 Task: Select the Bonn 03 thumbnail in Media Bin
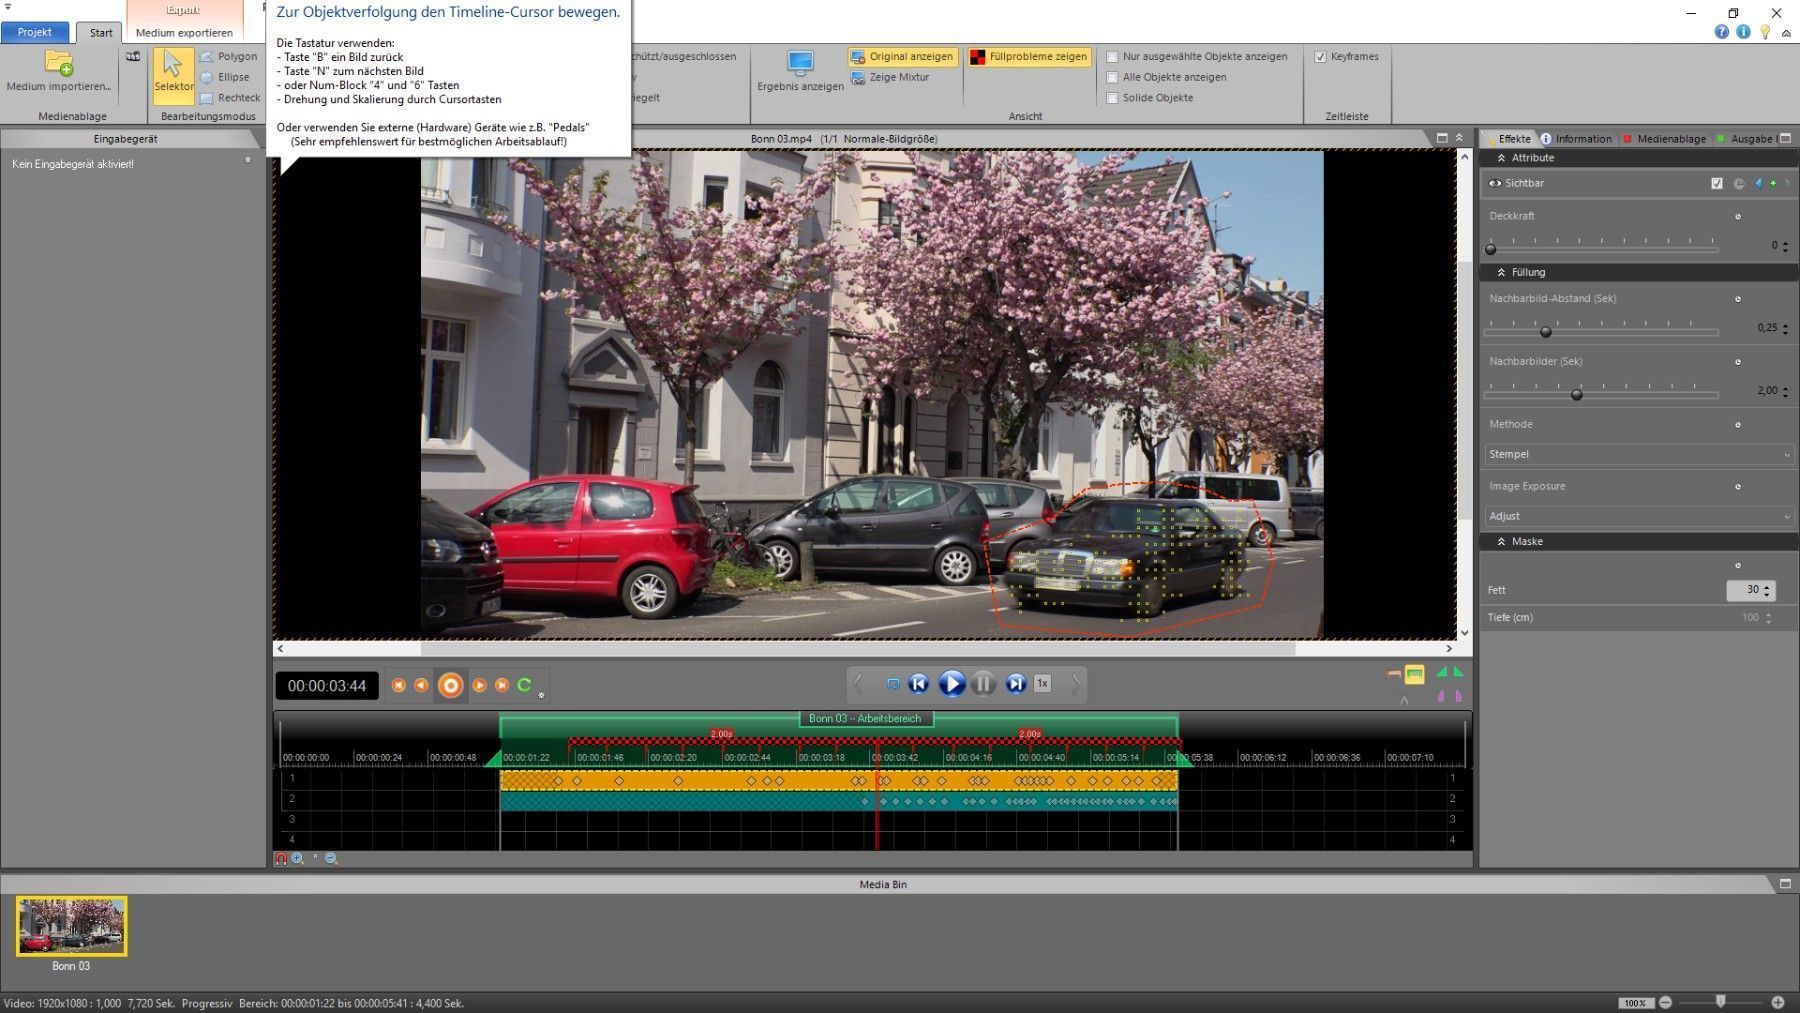(71, 926)
